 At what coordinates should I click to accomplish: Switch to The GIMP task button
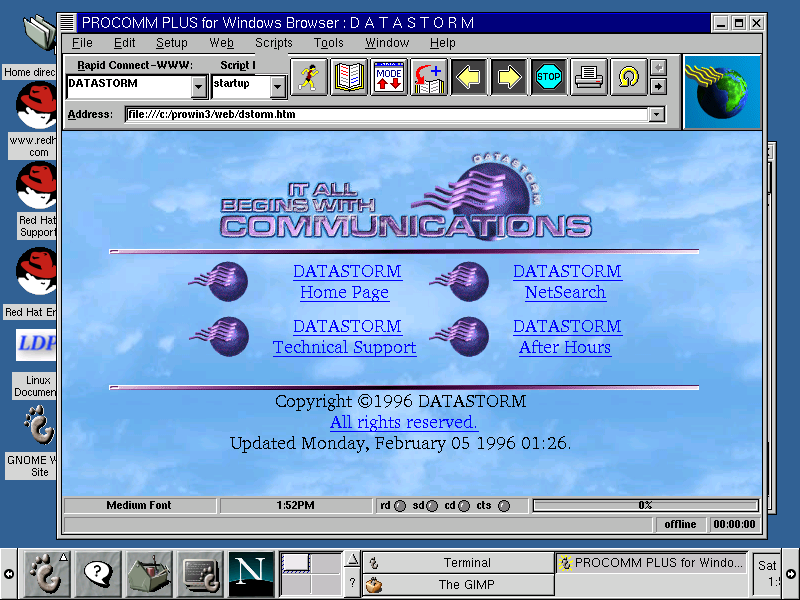(458, 585)
